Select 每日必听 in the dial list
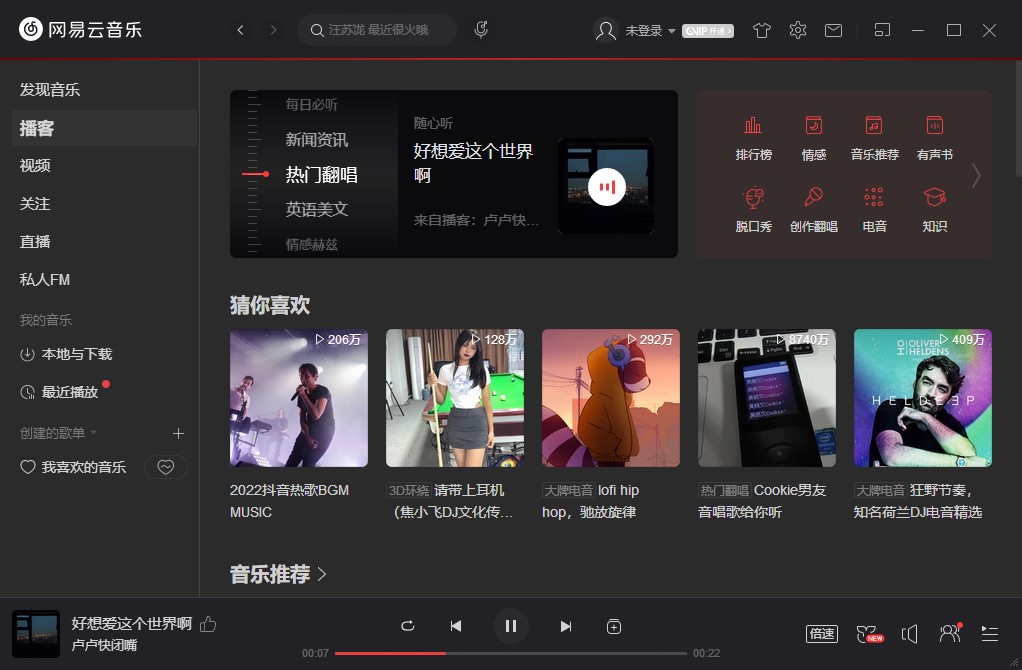This screenshot has height=670, width=1022. pyautogui.click(x=311, y=104)
